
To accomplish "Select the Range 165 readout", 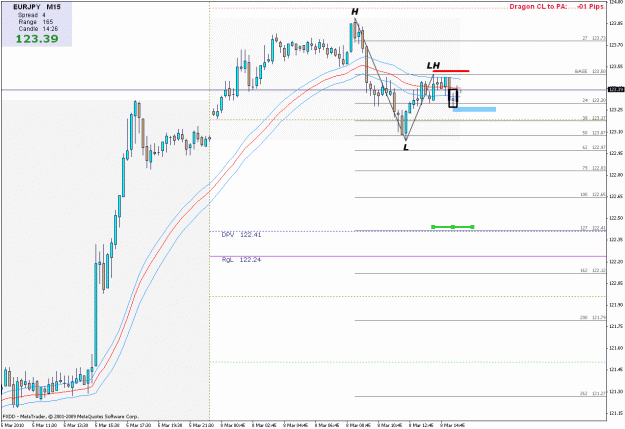I will tap(35, 22).
